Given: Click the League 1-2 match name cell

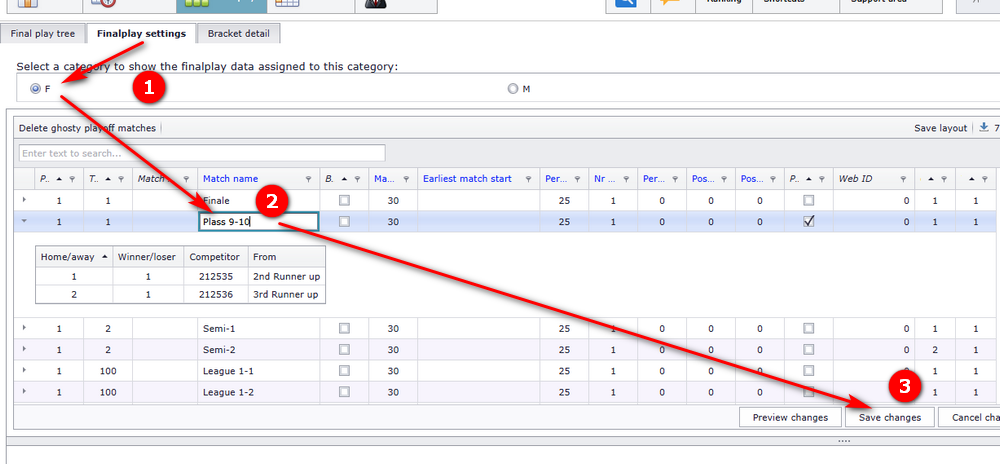Looking at the screenshot, I should coord(258,393).
